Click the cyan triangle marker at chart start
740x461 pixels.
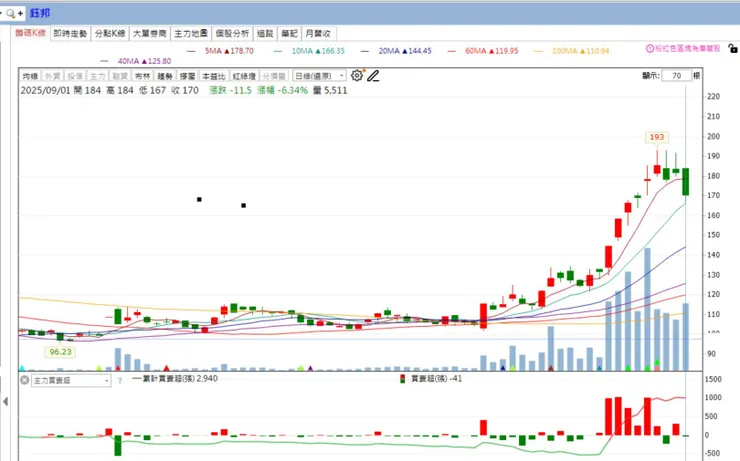point(22,368)
